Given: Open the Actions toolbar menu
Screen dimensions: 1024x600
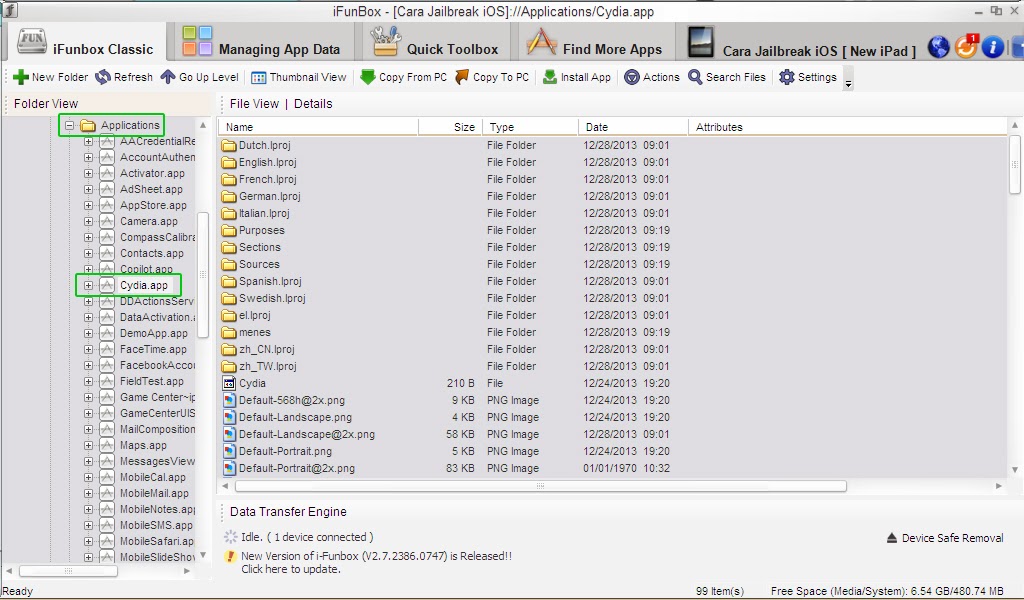Looking at the screenshot, I should pyautogui.click(x=652, y=77).
